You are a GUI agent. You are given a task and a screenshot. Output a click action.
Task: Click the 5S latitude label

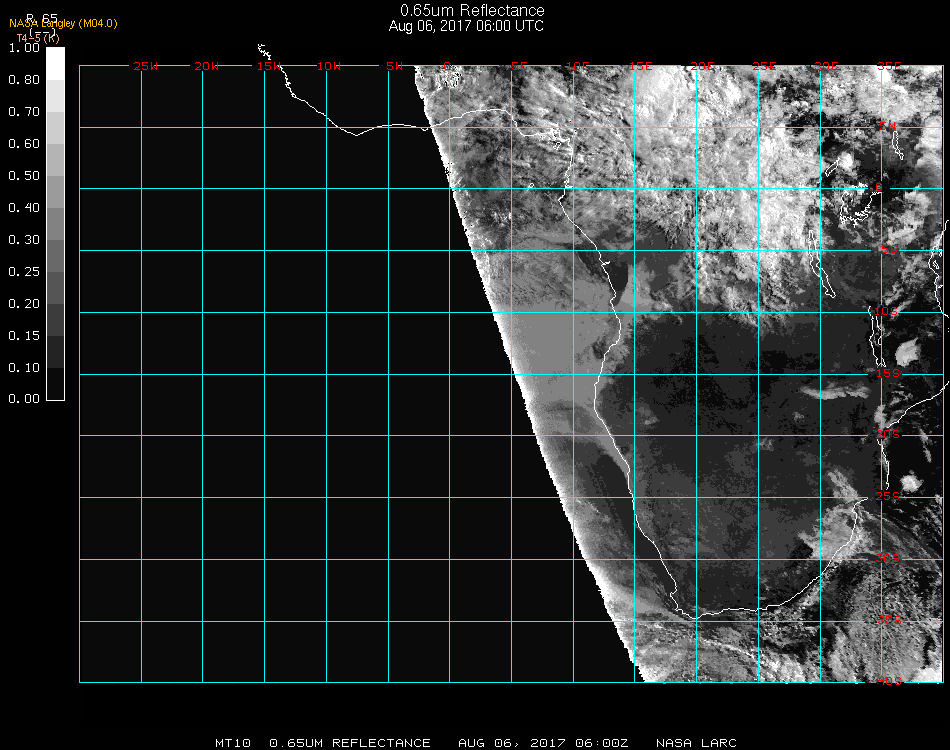(x=889, y=250)
